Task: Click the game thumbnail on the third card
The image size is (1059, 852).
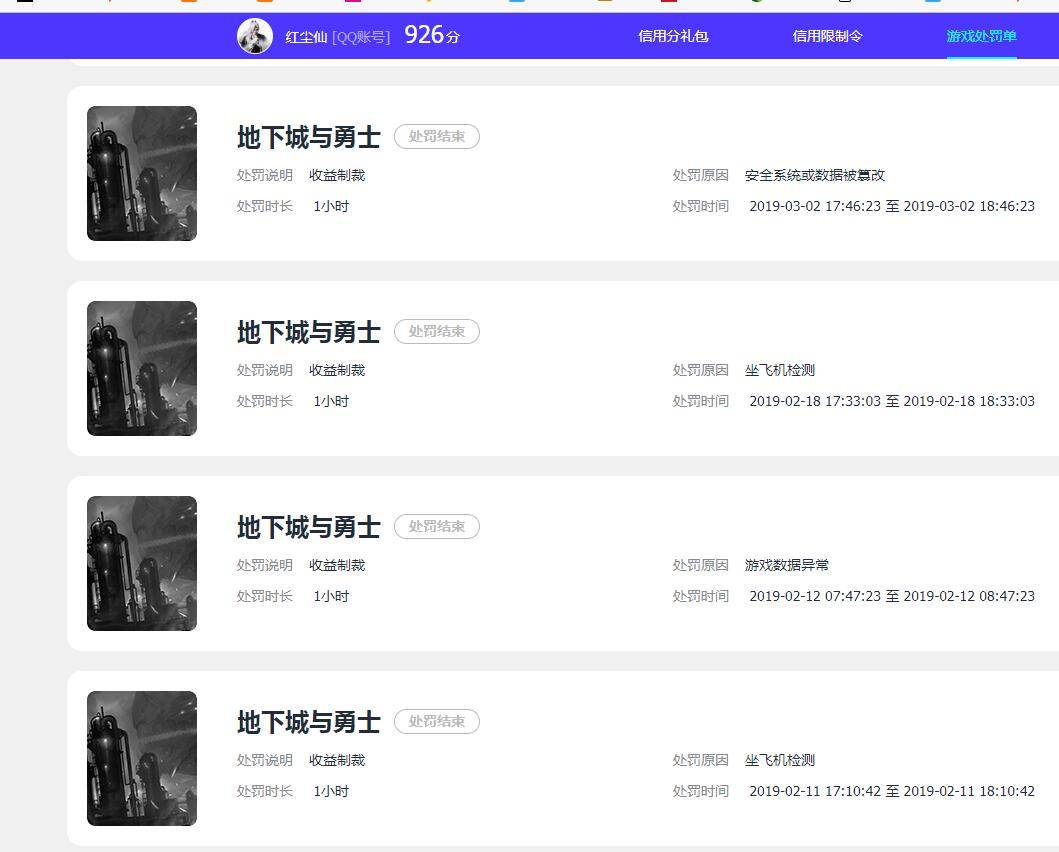Action: pyautogui.click(x=141, y=562)
